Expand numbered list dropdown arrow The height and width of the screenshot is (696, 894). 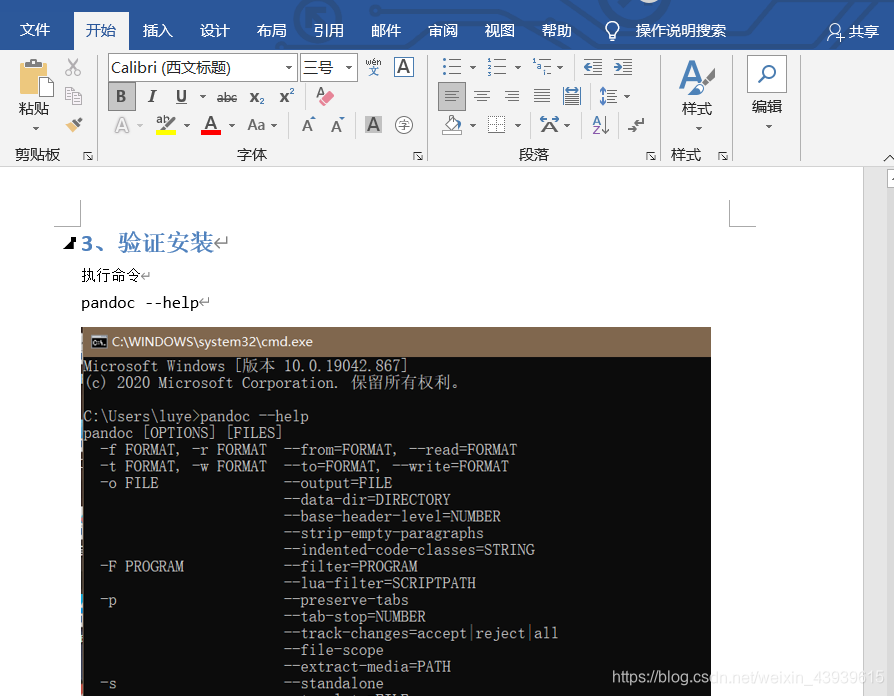(x=518, y=67)
